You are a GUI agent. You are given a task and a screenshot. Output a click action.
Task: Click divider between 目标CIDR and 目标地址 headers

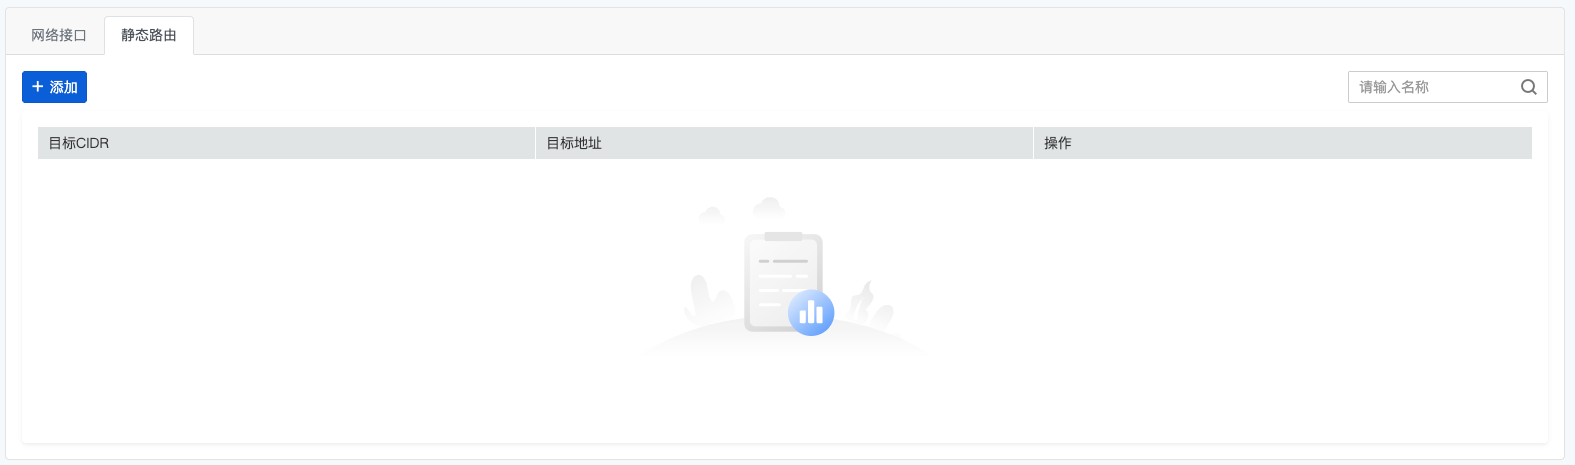[535, 143]
